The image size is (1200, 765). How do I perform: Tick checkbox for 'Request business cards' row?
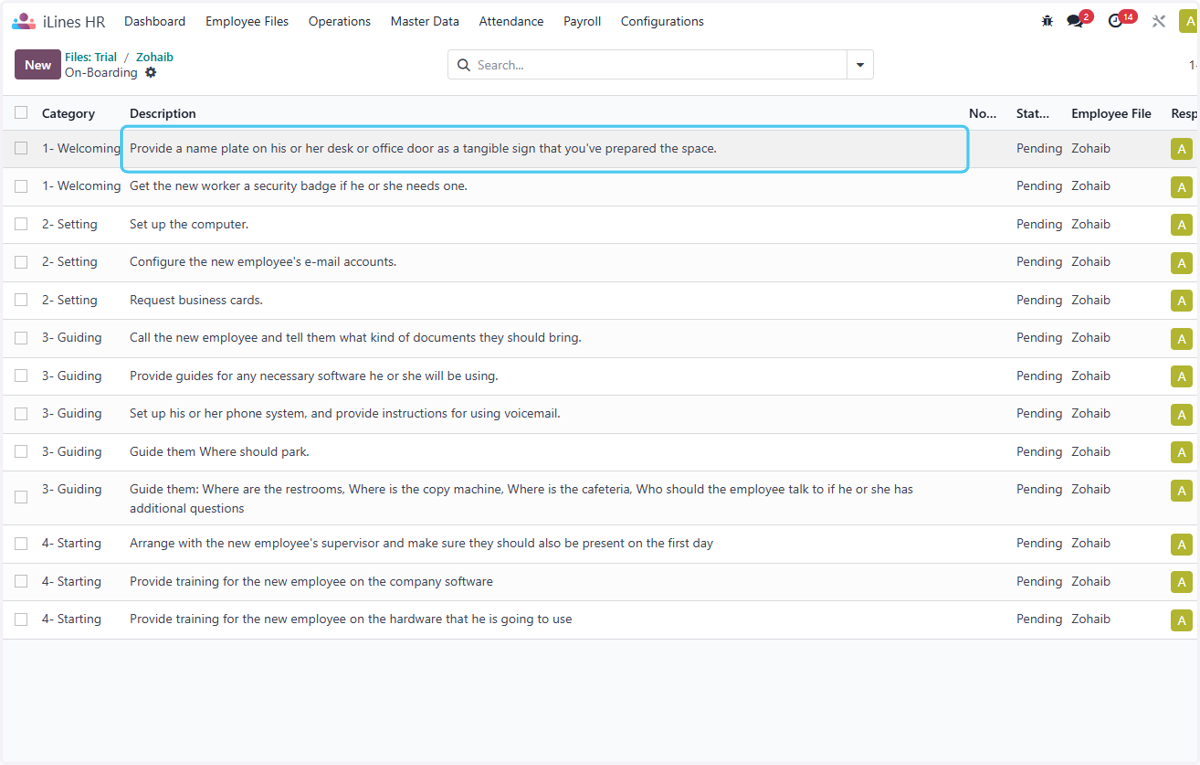pyautogui.click(x=21, y=300)
